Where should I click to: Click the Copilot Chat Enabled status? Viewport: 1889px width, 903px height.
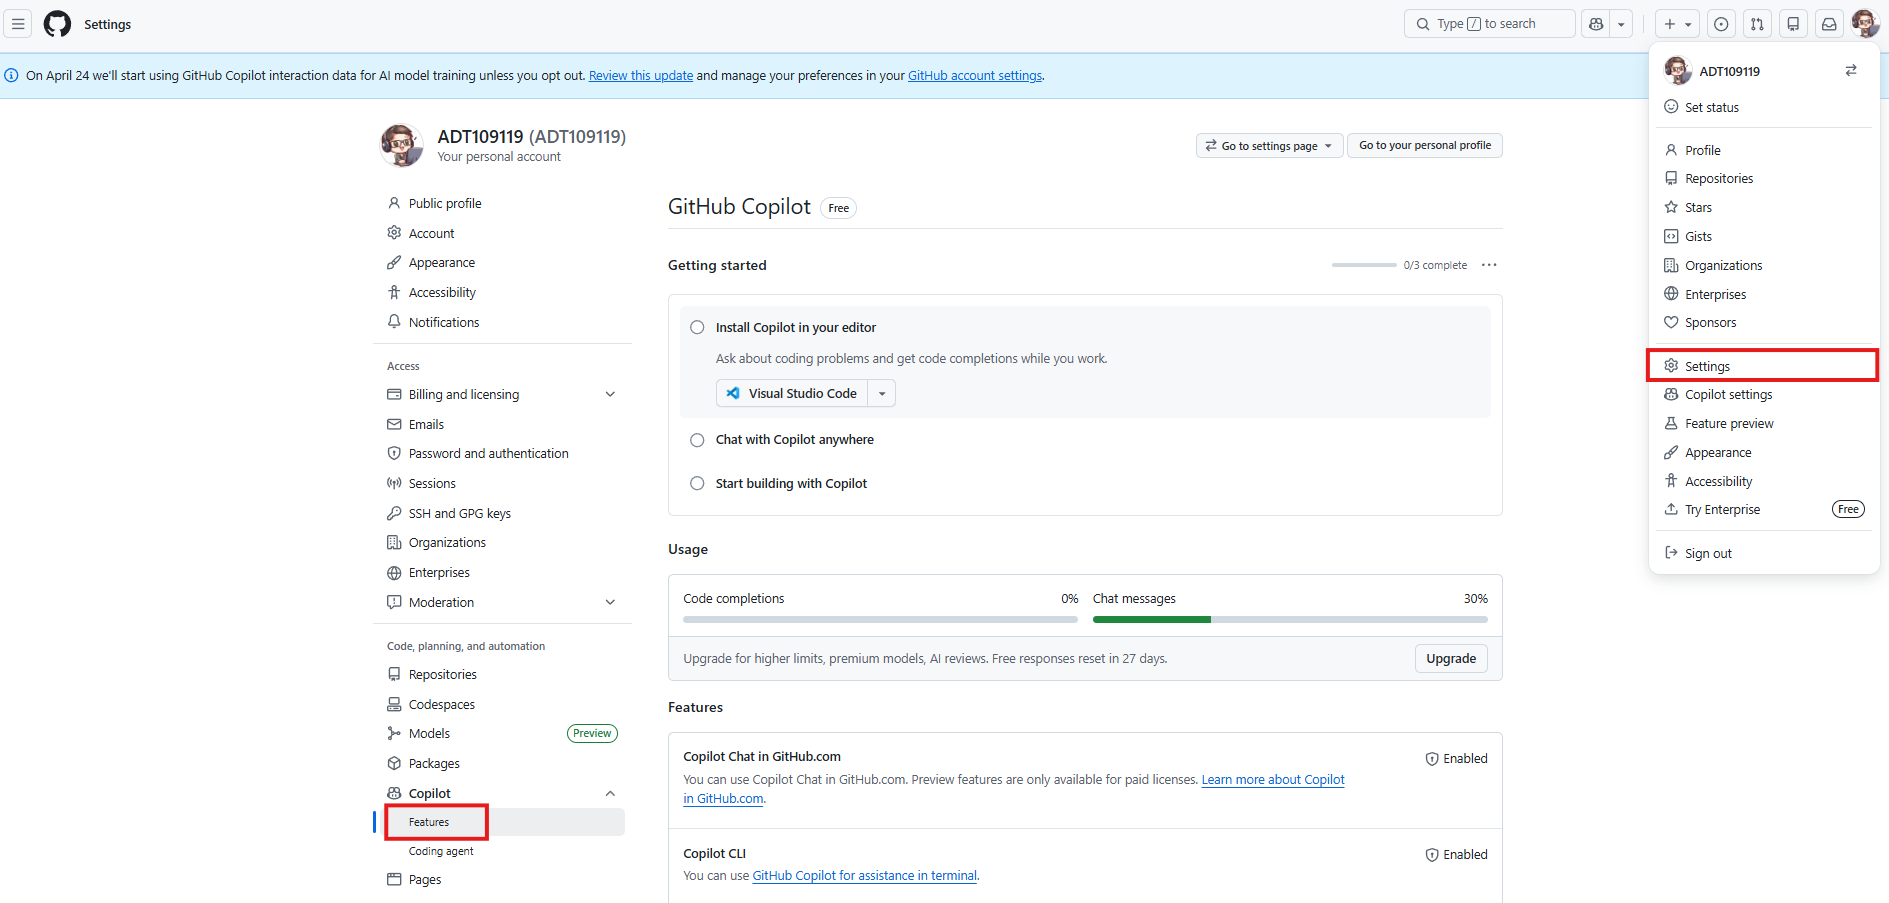[1456, 759]
